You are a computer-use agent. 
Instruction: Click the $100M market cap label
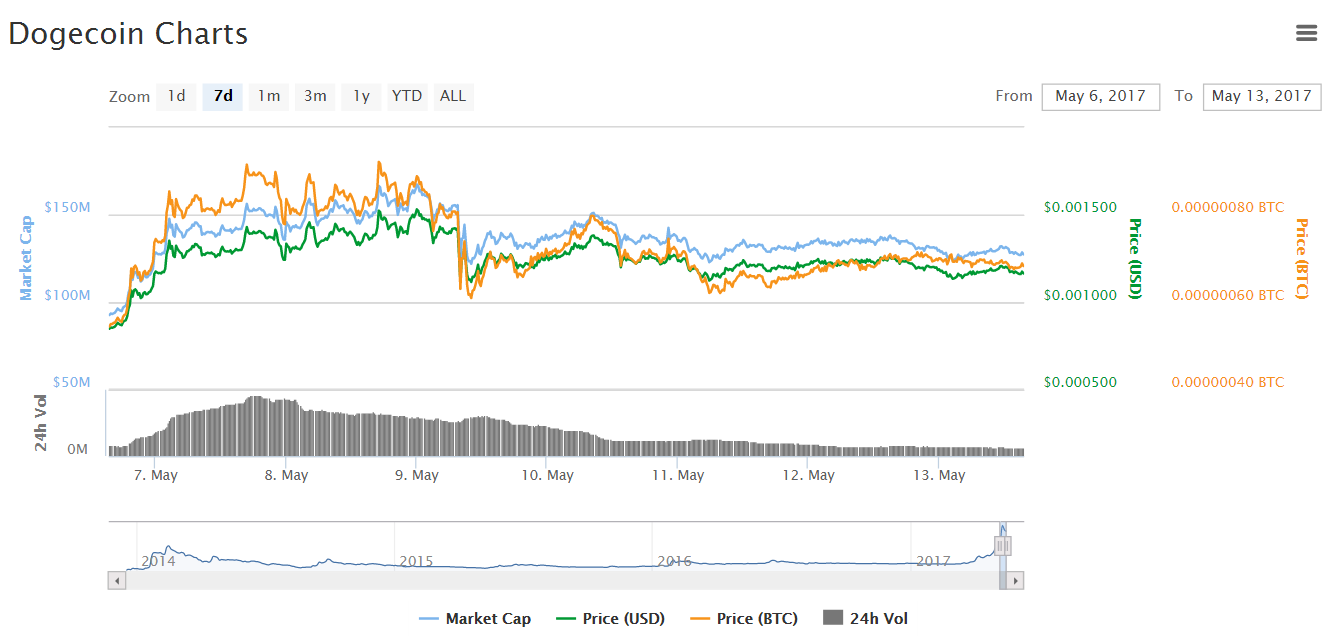68,295
